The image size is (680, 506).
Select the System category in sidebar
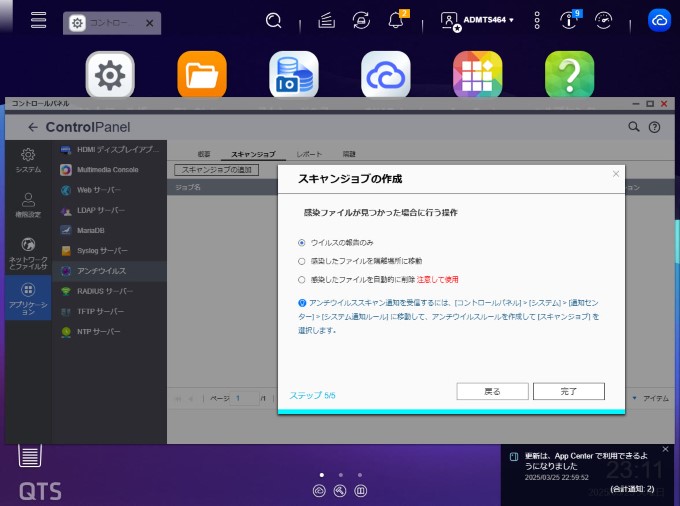click(x=28, y=160)
